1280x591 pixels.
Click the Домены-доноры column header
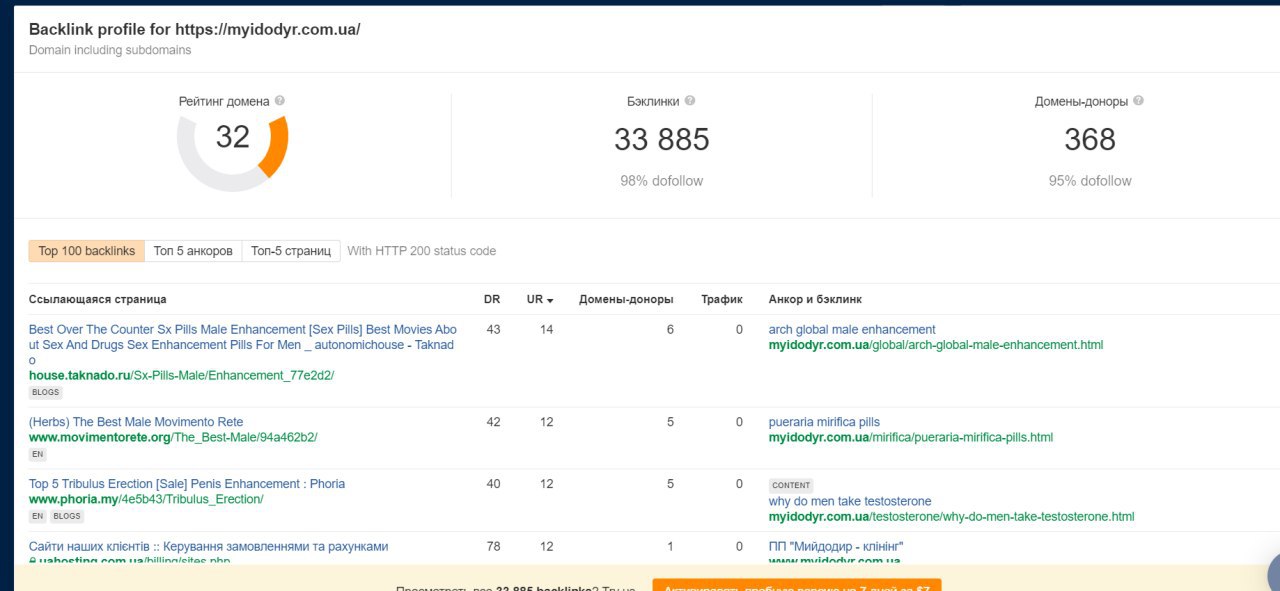(626, 299)
